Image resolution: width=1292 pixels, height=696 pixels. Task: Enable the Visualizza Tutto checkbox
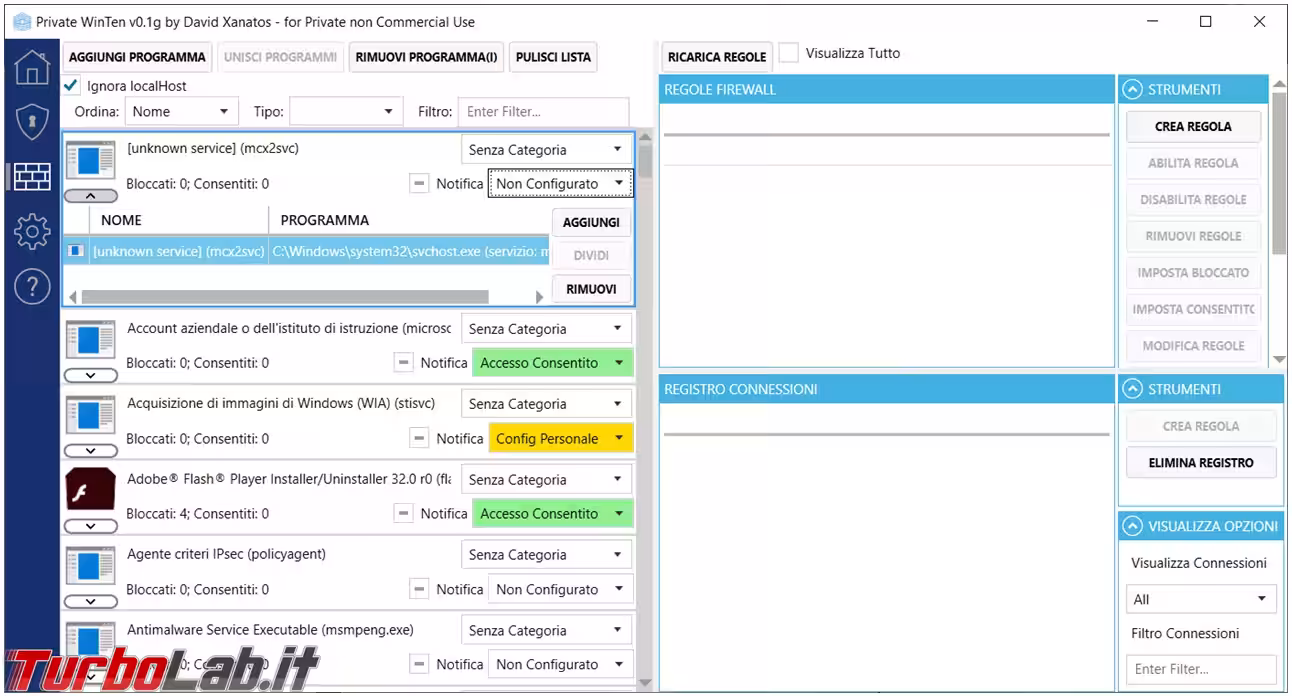[789, 54]
